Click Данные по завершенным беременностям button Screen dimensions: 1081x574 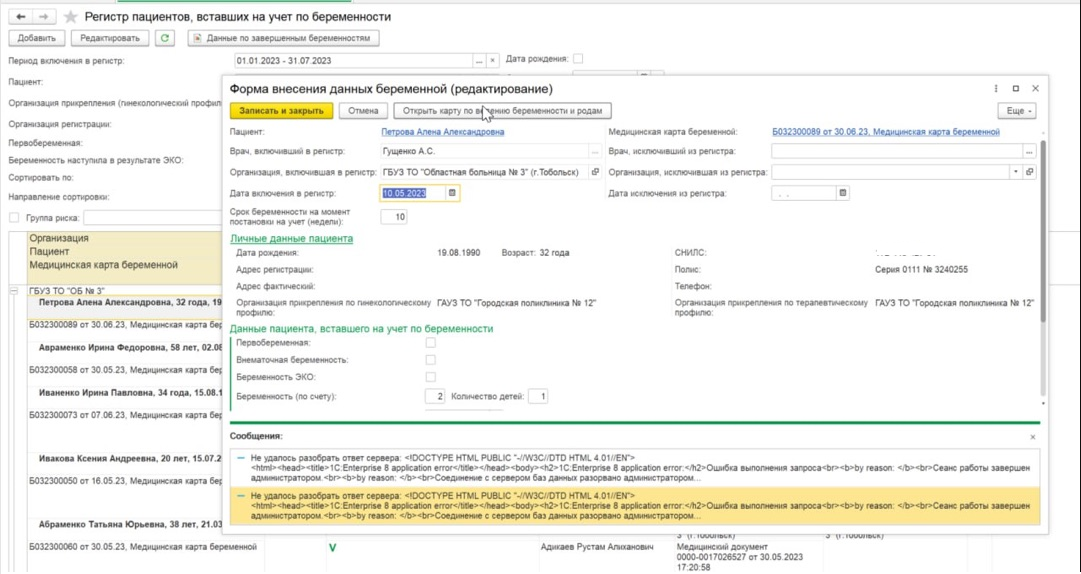pyautogui.click(x=284, y=38)
